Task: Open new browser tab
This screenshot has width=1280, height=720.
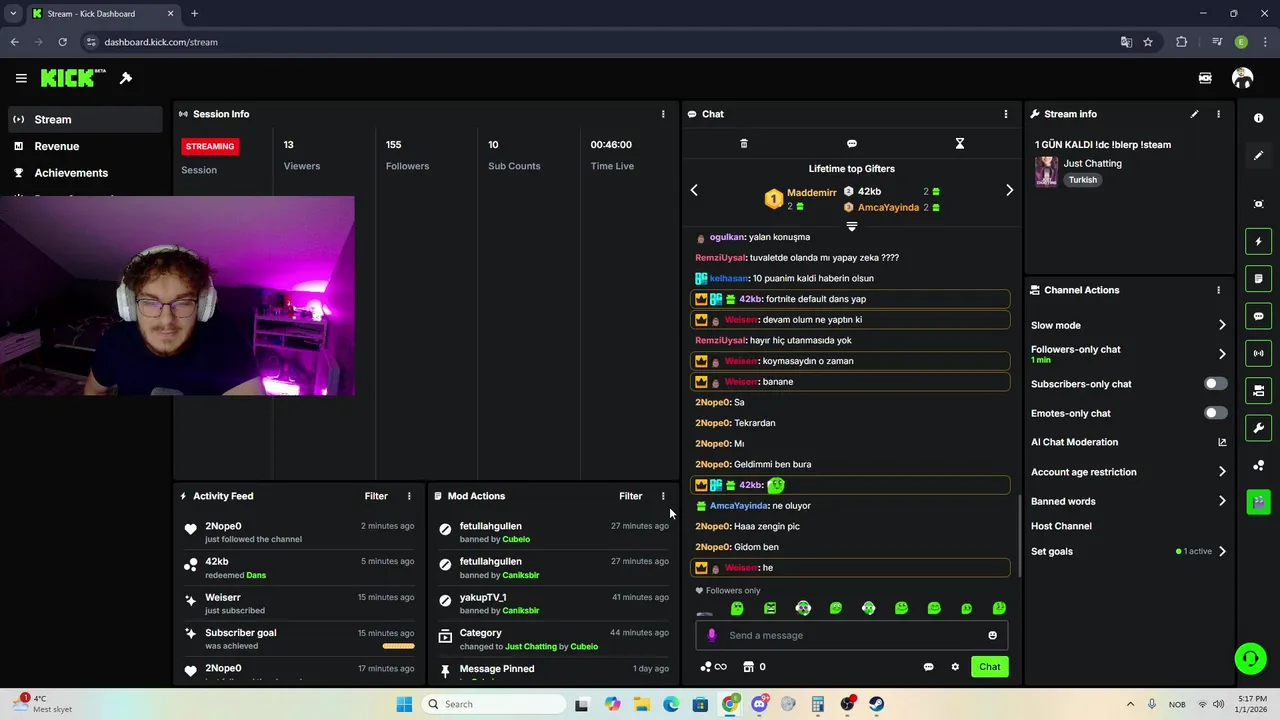Action: pos(194,14)
